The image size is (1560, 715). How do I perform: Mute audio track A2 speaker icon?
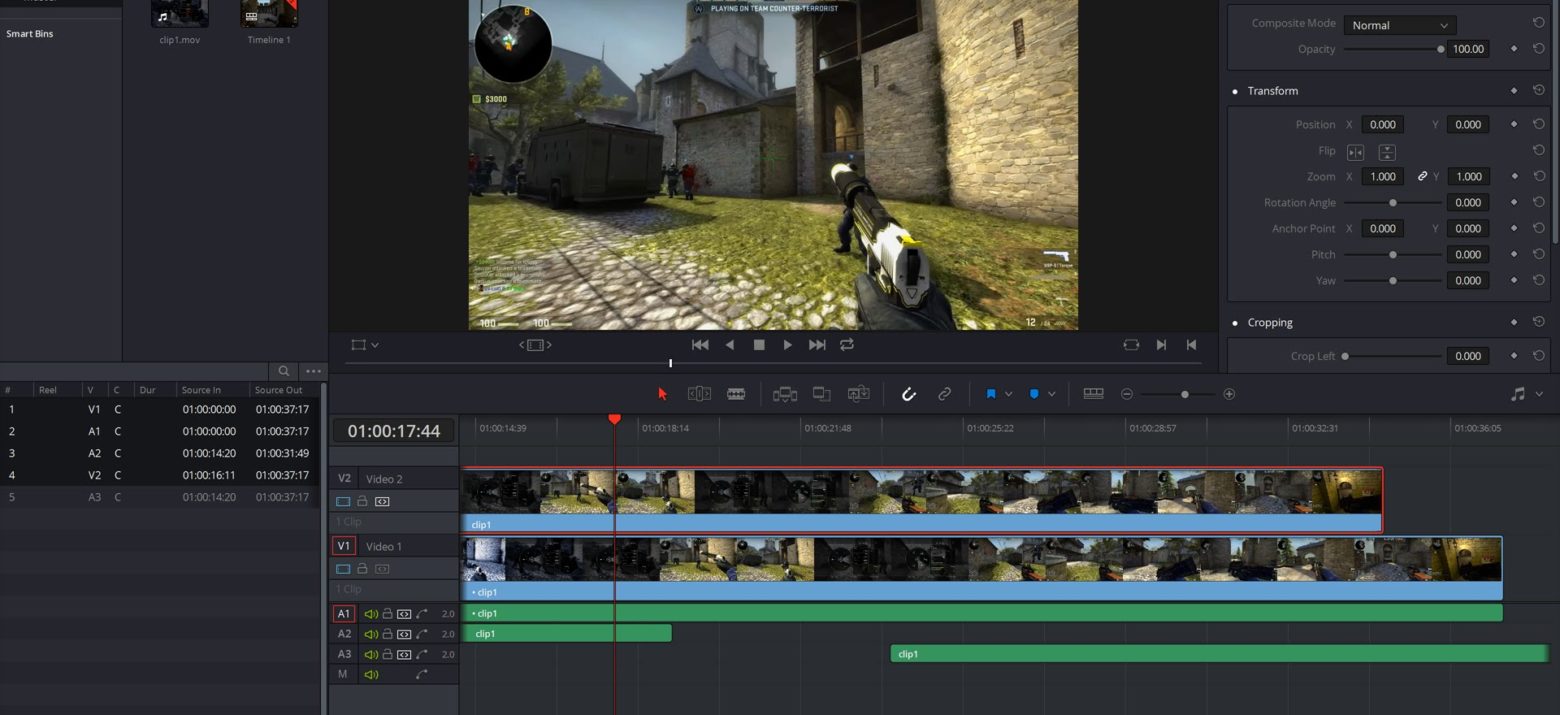370,634
